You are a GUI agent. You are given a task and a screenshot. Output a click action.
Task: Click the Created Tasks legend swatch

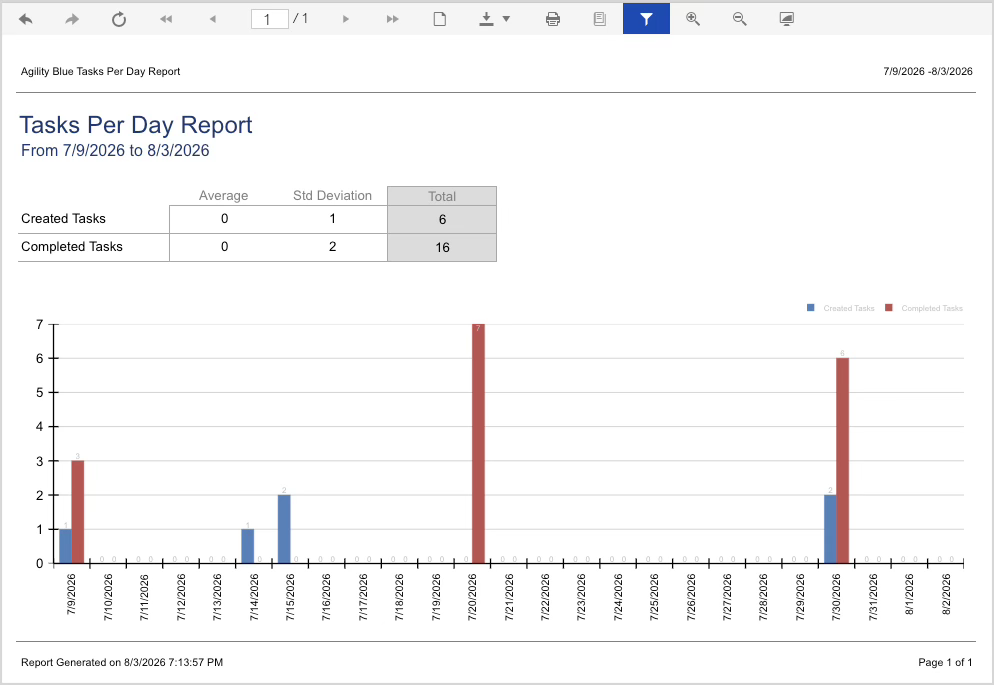coord(810,308)
